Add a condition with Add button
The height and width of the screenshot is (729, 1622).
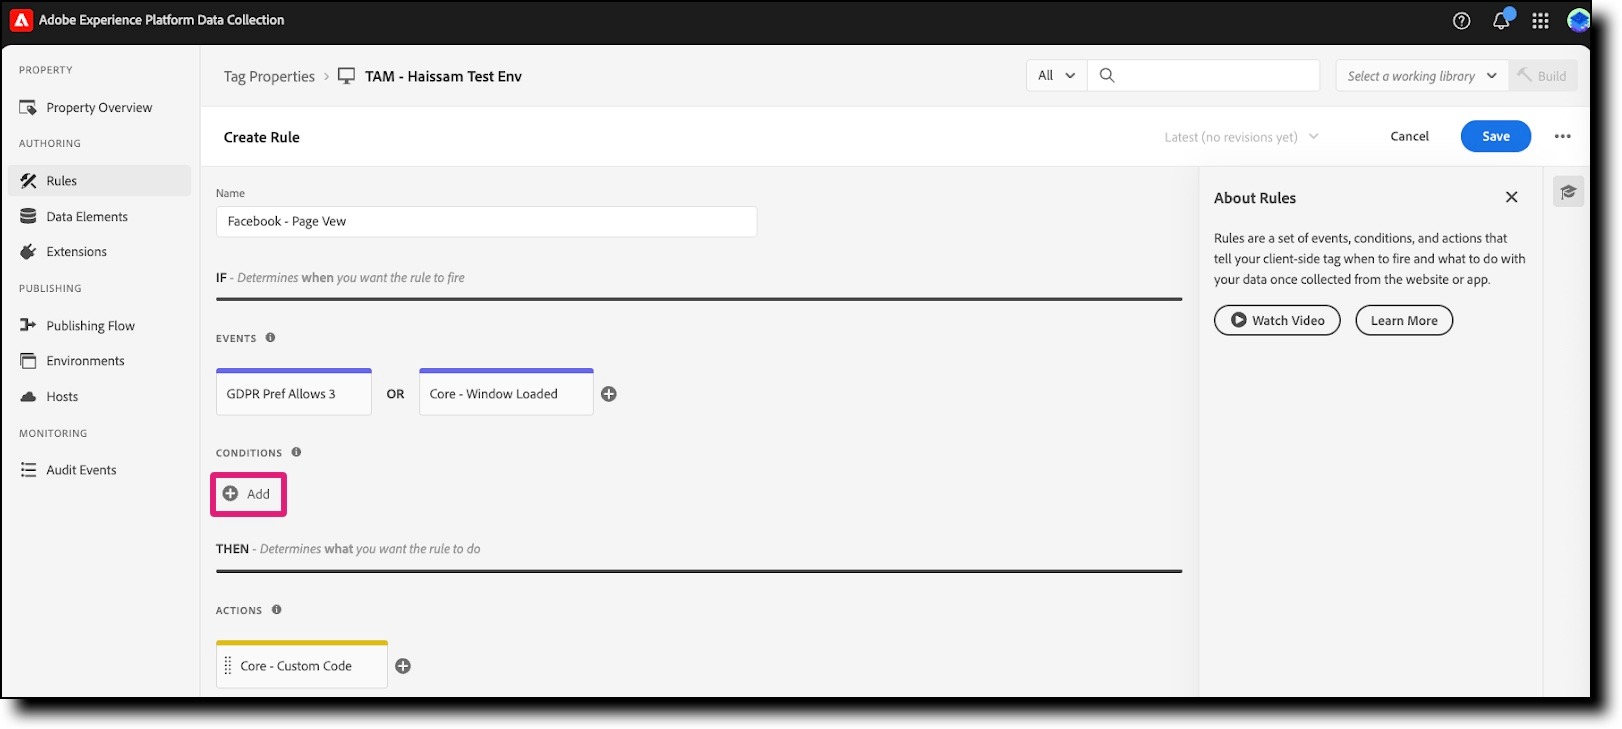click(248, 494)
